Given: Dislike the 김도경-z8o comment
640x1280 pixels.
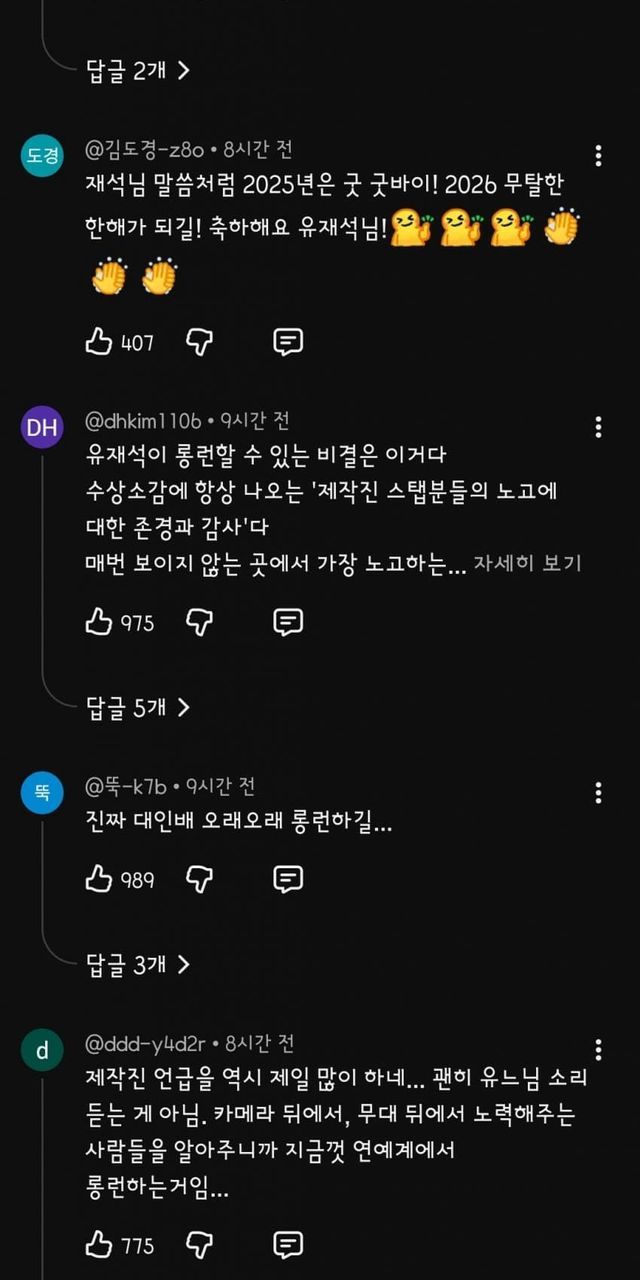Looking at the screenshot, I should pos(200,343).
